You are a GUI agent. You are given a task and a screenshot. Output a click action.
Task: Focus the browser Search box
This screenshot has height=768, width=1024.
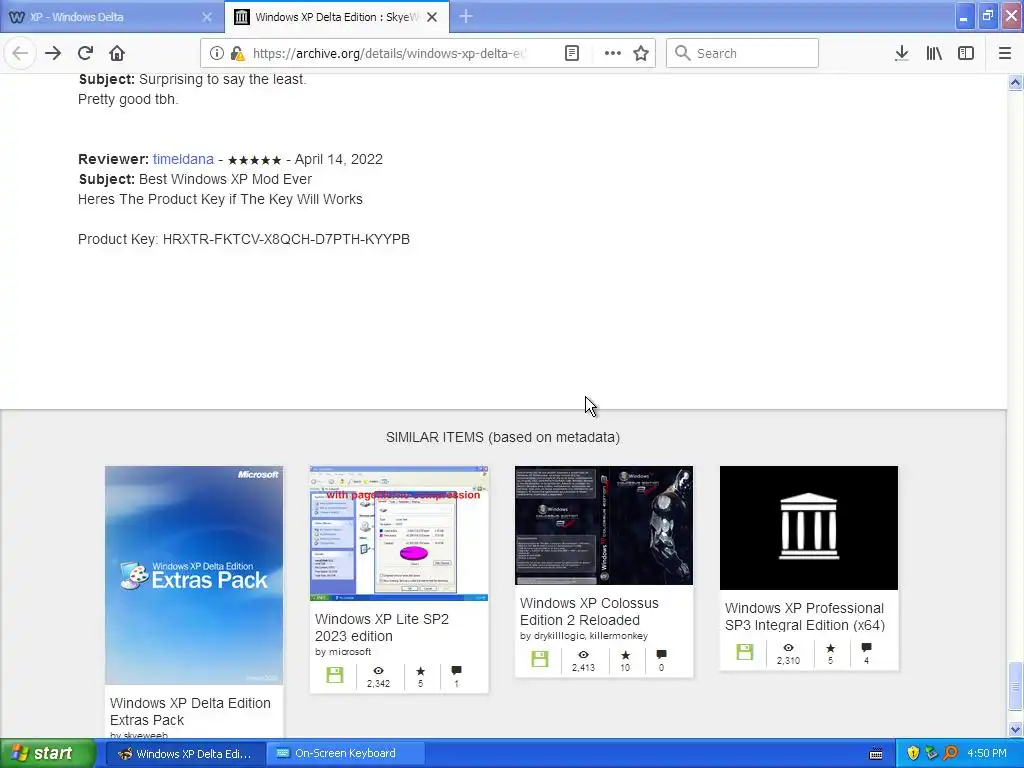point(743,53)
